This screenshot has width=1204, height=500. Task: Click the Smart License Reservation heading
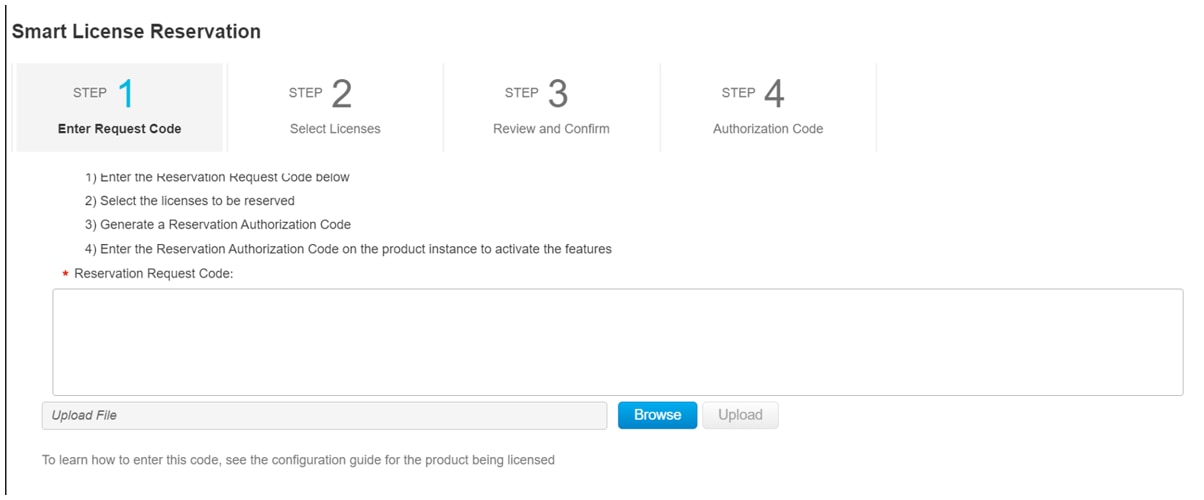(x=136, y=31)
